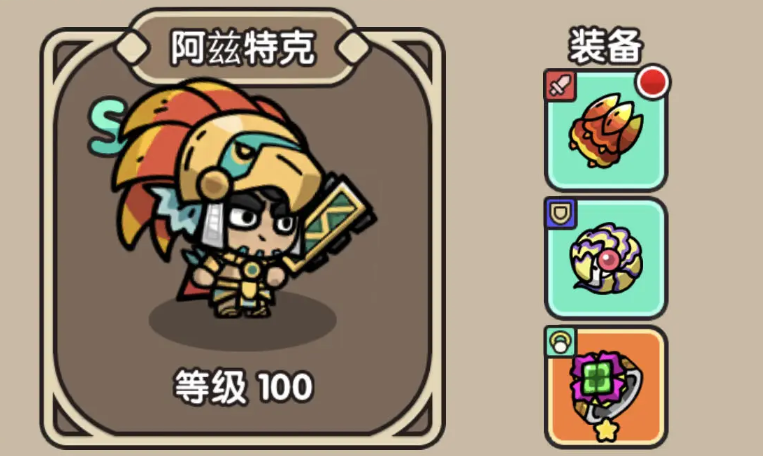Click the right diamond ornament on name banner
Image resolution: width=763 pixels, height=456 pixels.
353,48
